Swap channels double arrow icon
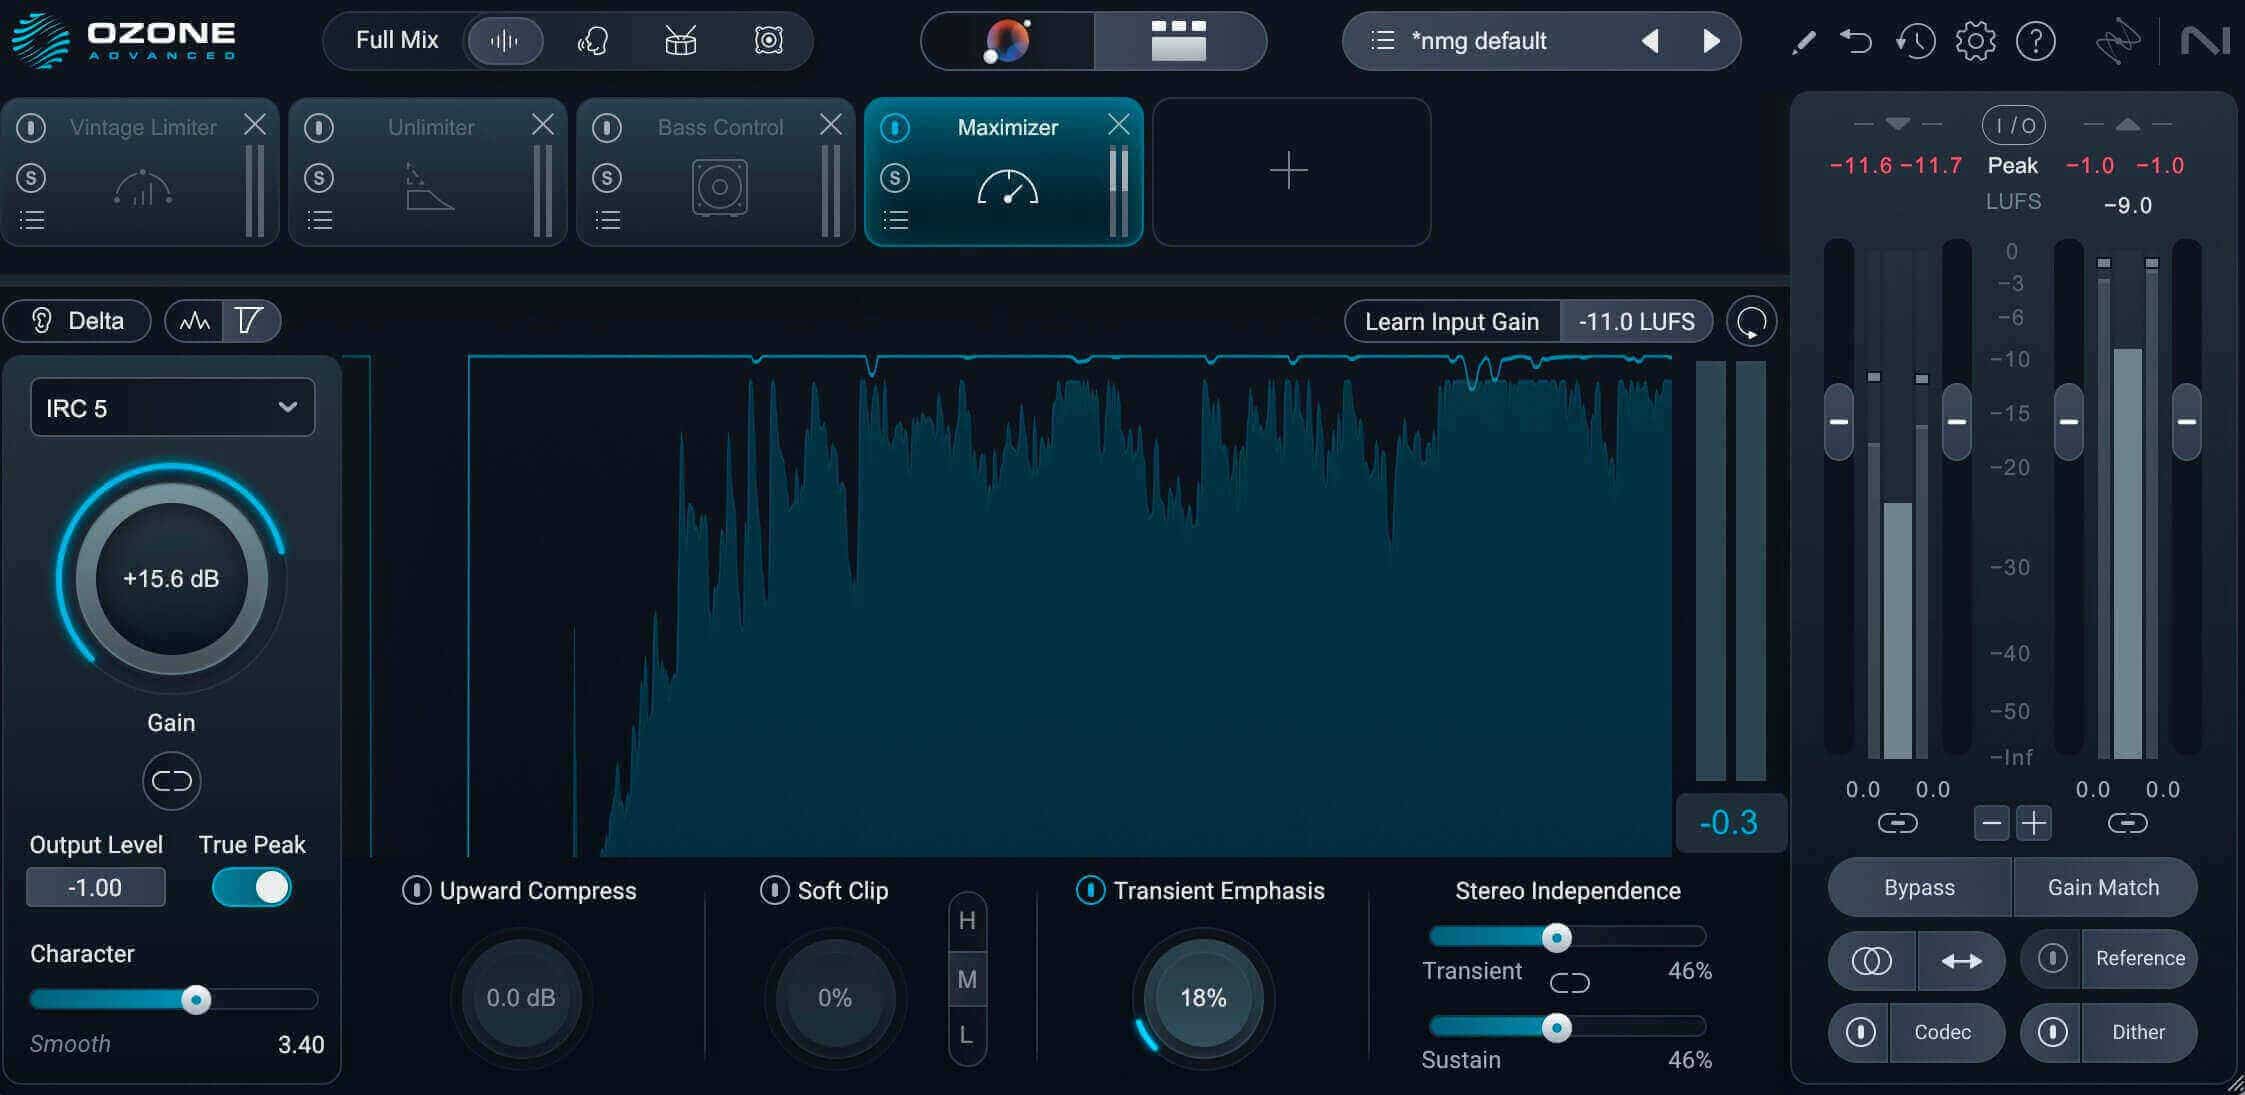 (x=1961, y=961)
